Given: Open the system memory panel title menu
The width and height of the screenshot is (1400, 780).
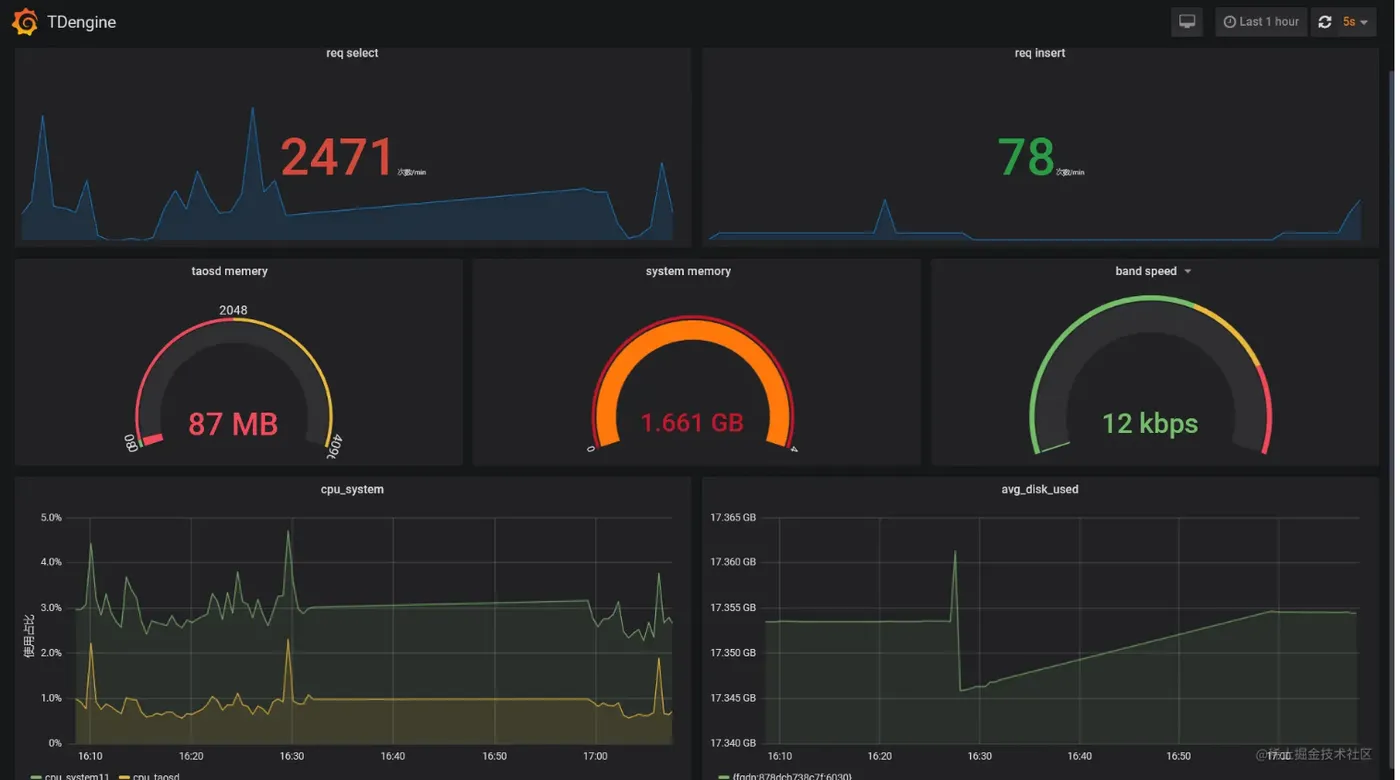Looking at the screenshot, I should [688, 271].
